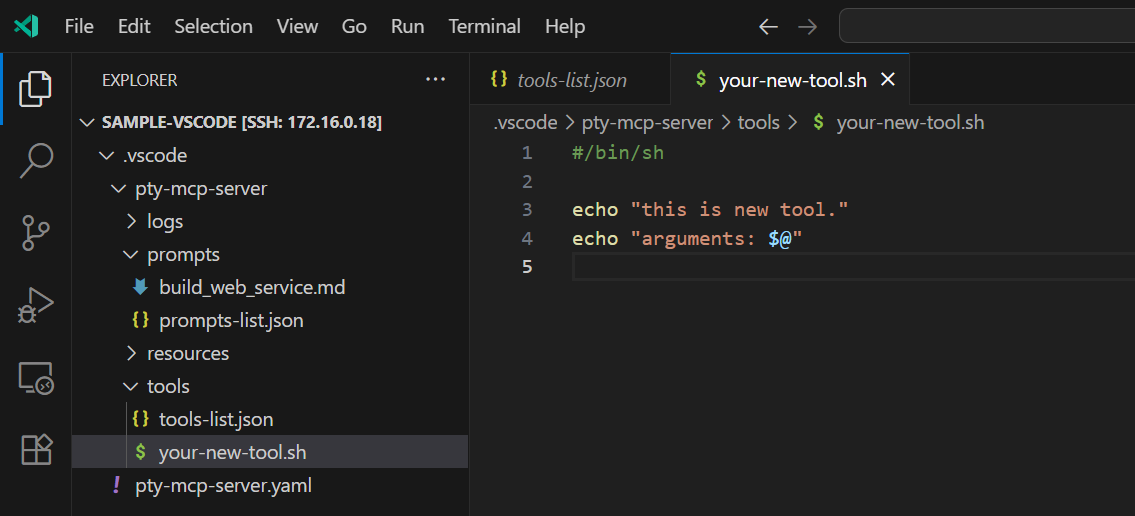This screenshot has width=1135, height=516.
Task: Collapse the SAMPLE-VSCODE workspace root
Action: coord(270,122)
